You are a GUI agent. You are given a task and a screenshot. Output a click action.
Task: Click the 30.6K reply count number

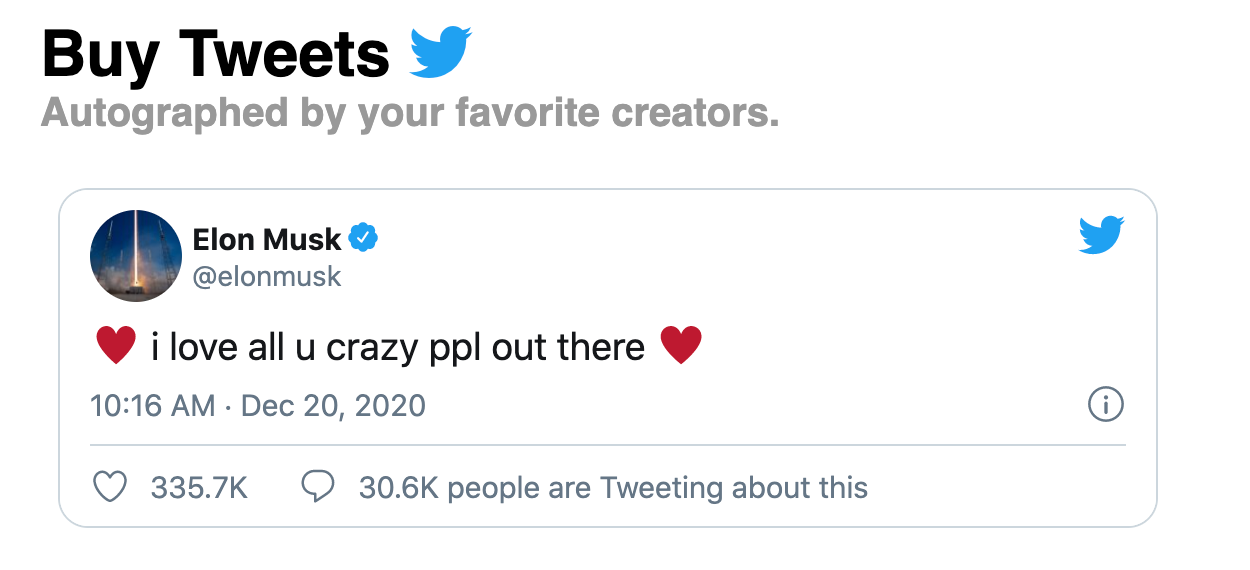[400, 488]
